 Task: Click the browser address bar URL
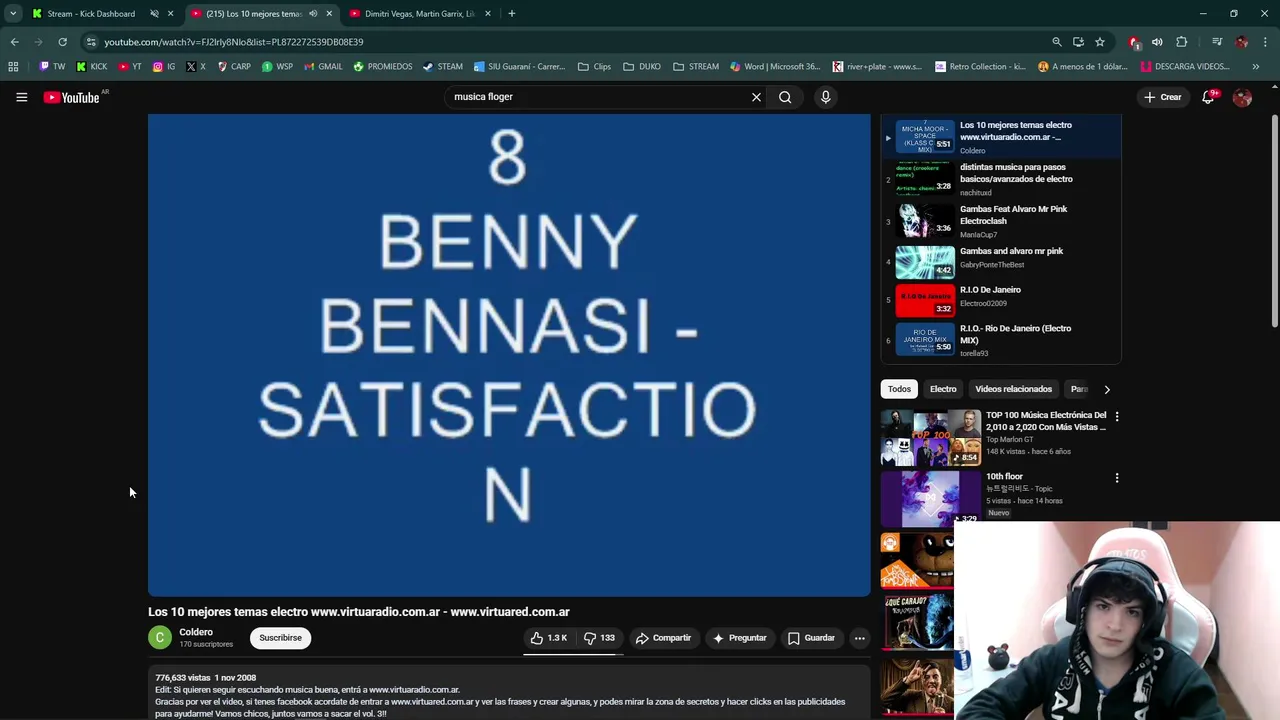tap(233, 42)
